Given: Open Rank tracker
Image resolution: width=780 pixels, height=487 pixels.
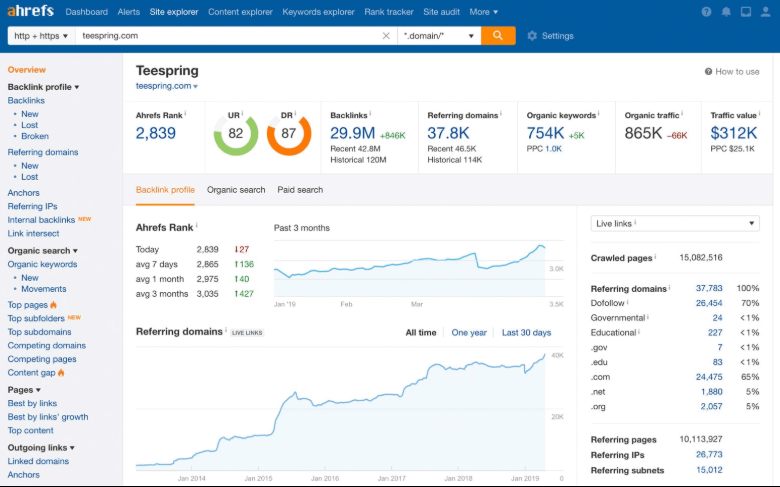Looking at the screenshot, I should [389, 12].
